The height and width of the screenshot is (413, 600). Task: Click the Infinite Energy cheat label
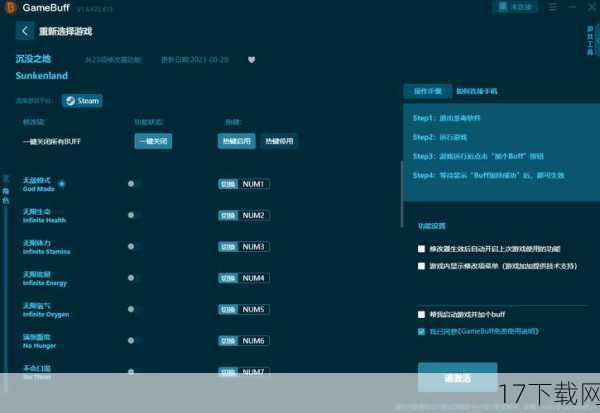[x=44, y=279]
